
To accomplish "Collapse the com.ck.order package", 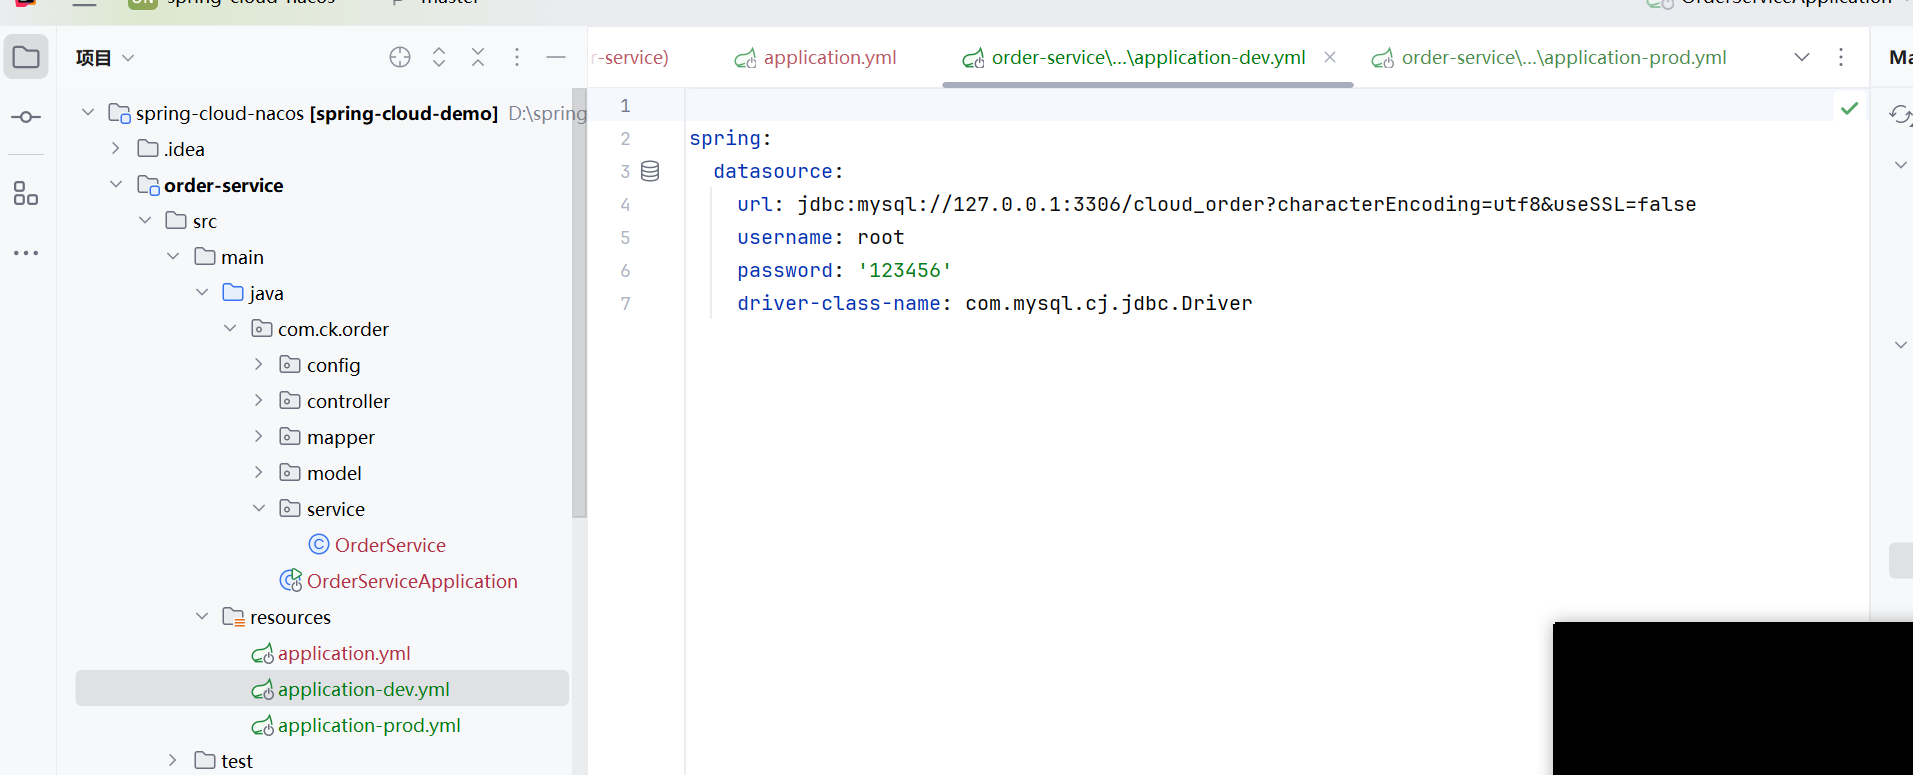I will [x=230, y=328].
